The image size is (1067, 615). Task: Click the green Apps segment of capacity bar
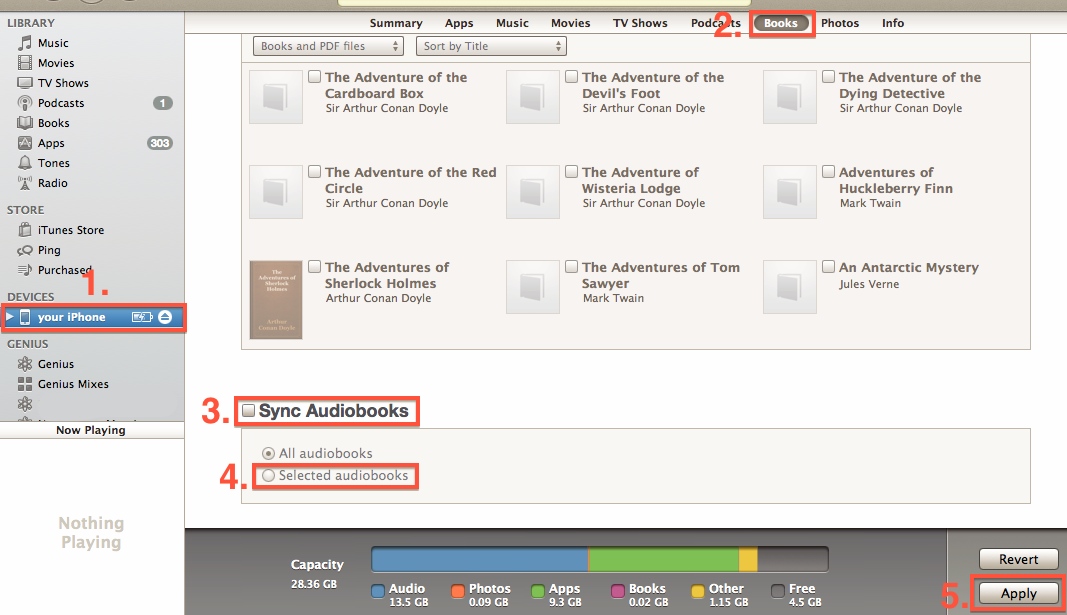coord(663,559)
